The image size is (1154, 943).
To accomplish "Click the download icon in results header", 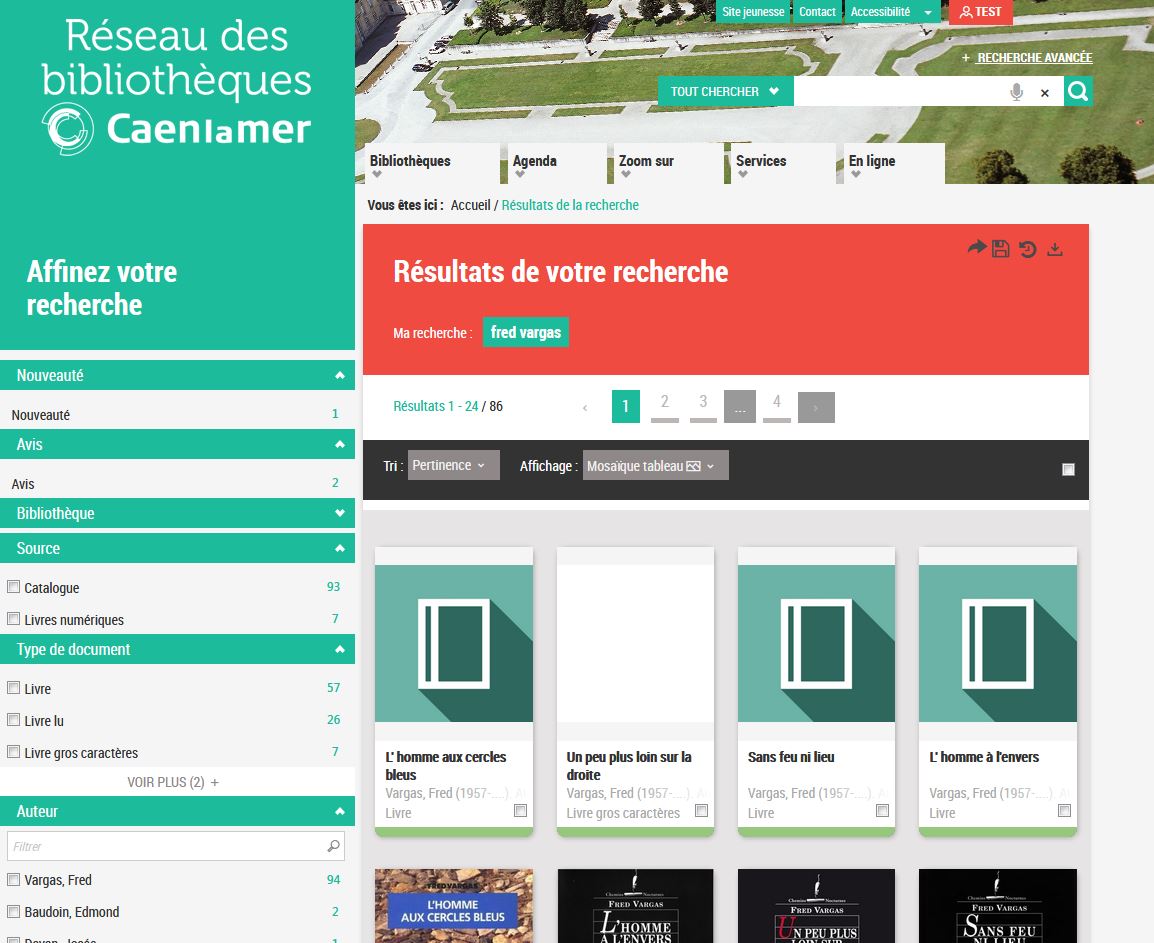I will 1054,249.
